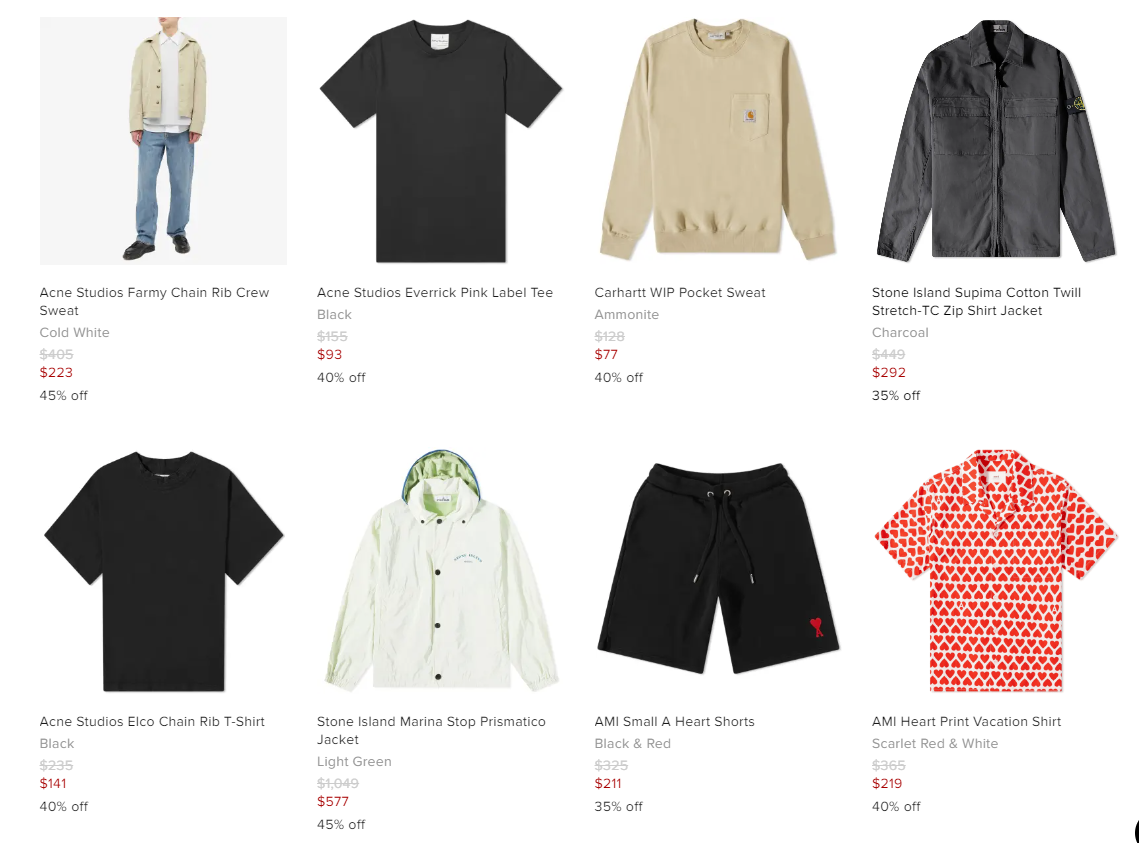
Task: Click AMI Heart Print Vacation Shirt title
Action: point(966,722)
